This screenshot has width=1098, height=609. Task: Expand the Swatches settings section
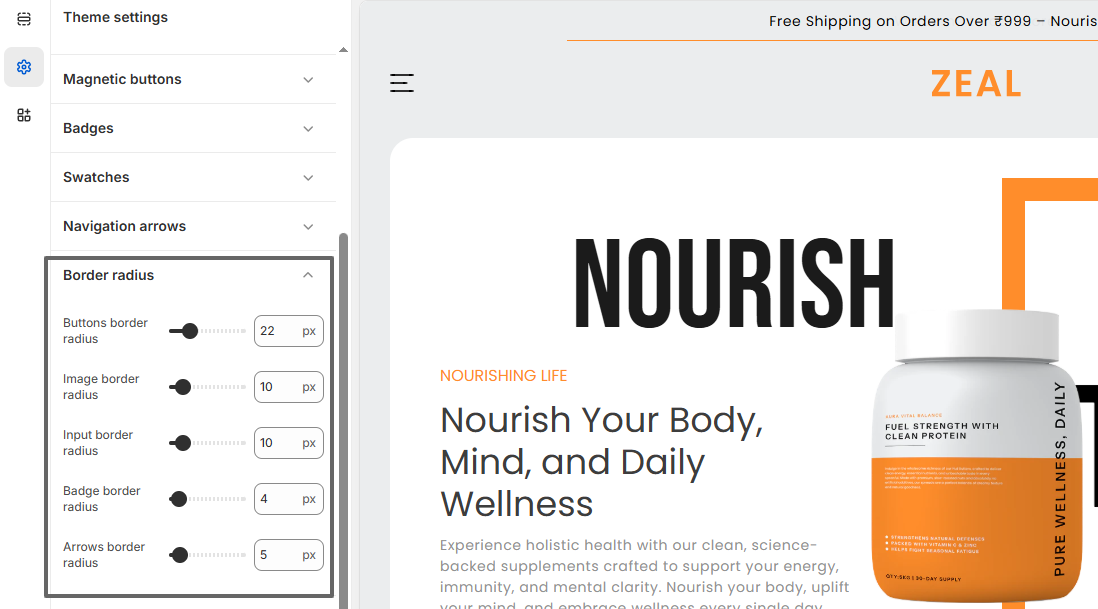190,177
